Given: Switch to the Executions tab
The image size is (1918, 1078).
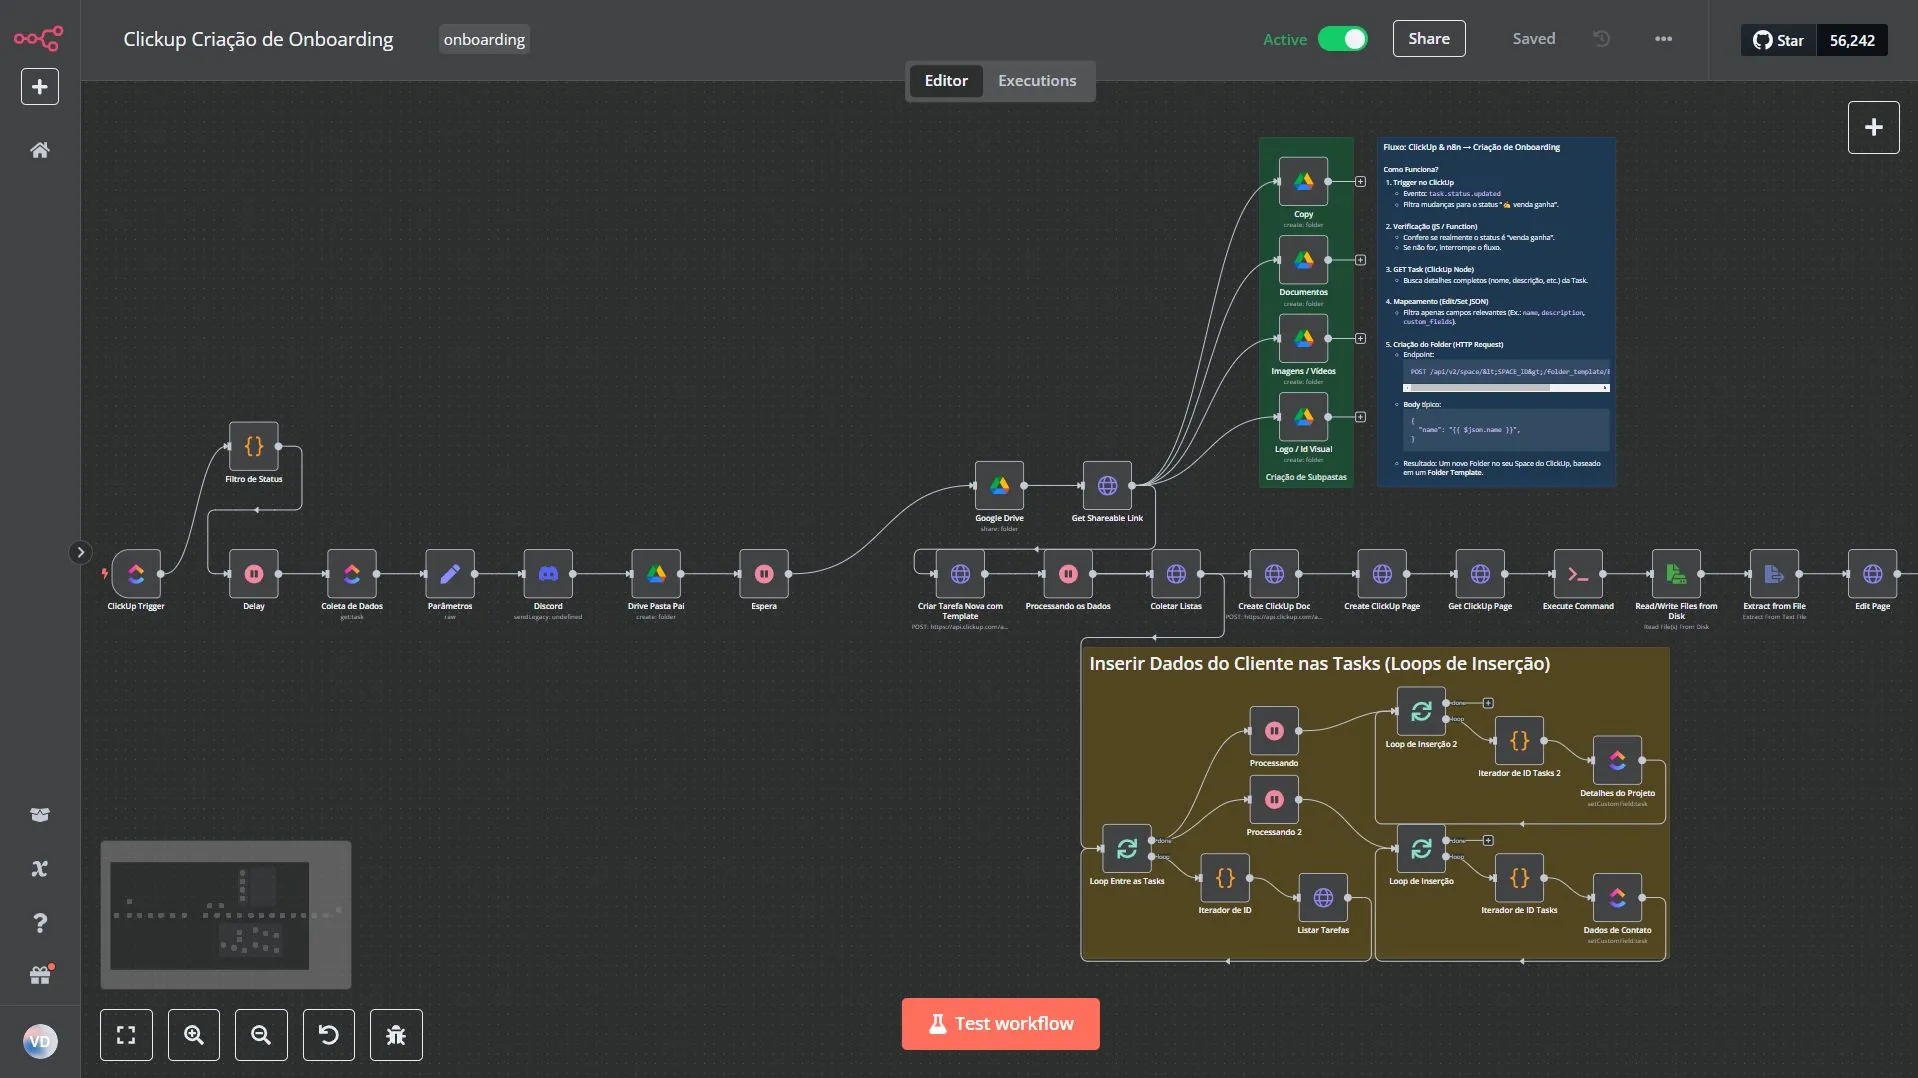Looking at the screenshot, I should click(x=1037, y=81).
